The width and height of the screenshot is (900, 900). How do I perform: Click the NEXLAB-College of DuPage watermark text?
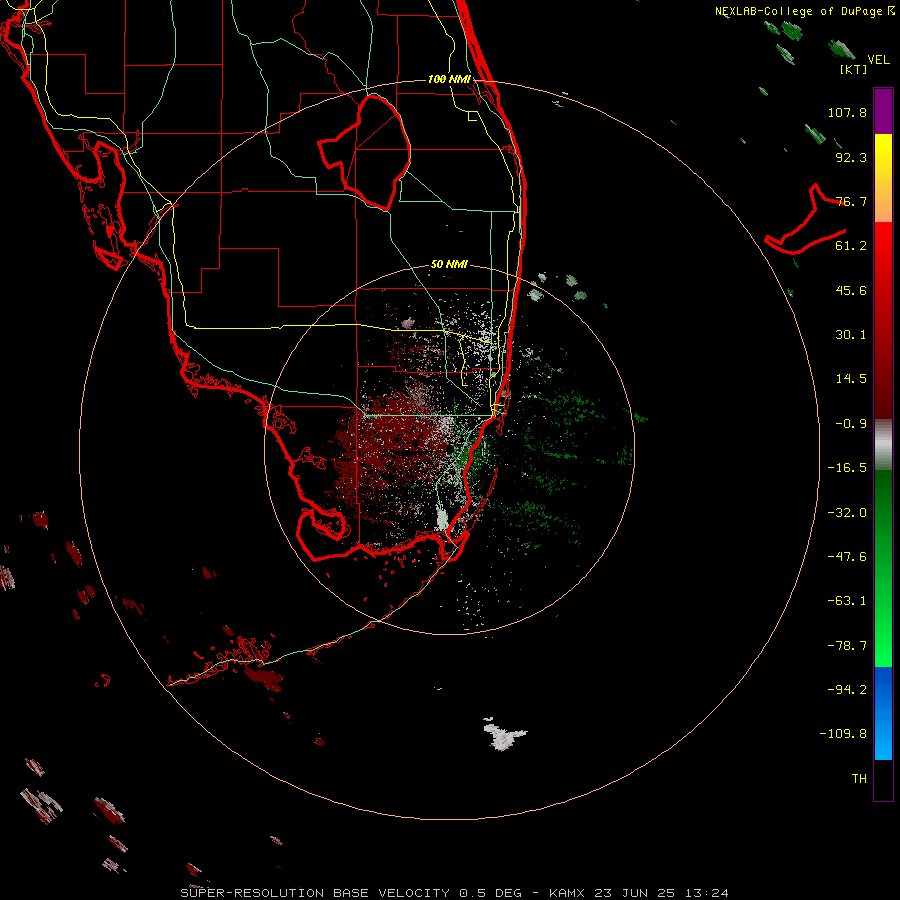[804, 11]
